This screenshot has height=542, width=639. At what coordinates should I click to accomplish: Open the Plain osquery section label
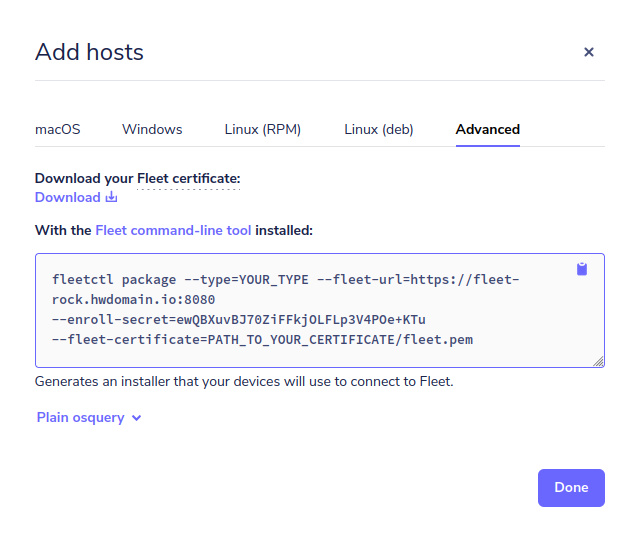[80, 417]
